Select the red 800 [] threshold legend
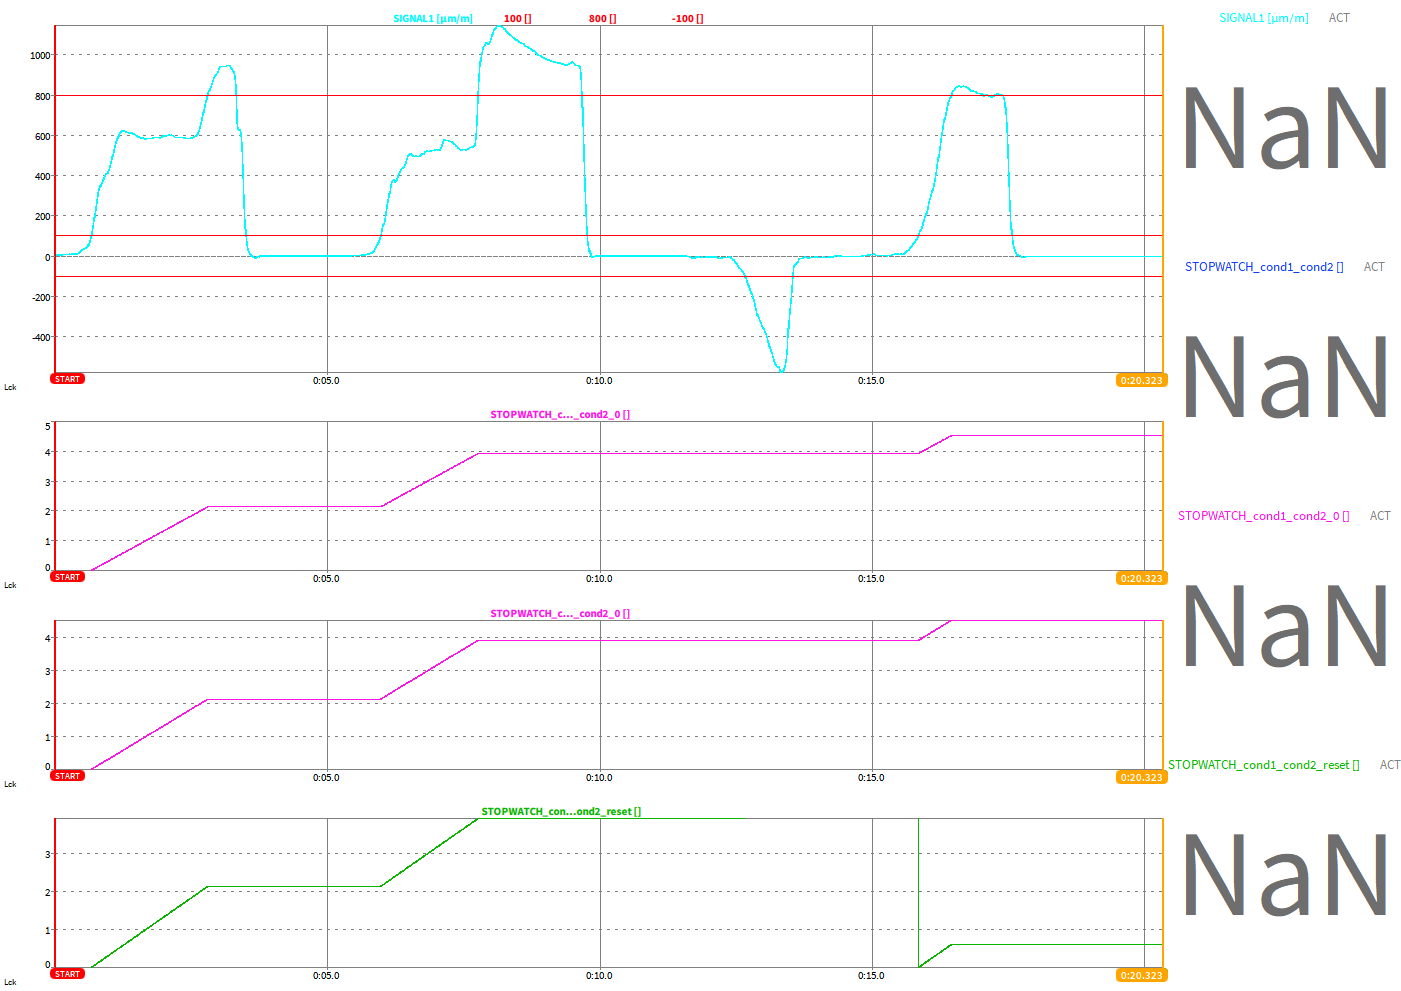This screenshot has height=991, width=1401. coord(602,19)
